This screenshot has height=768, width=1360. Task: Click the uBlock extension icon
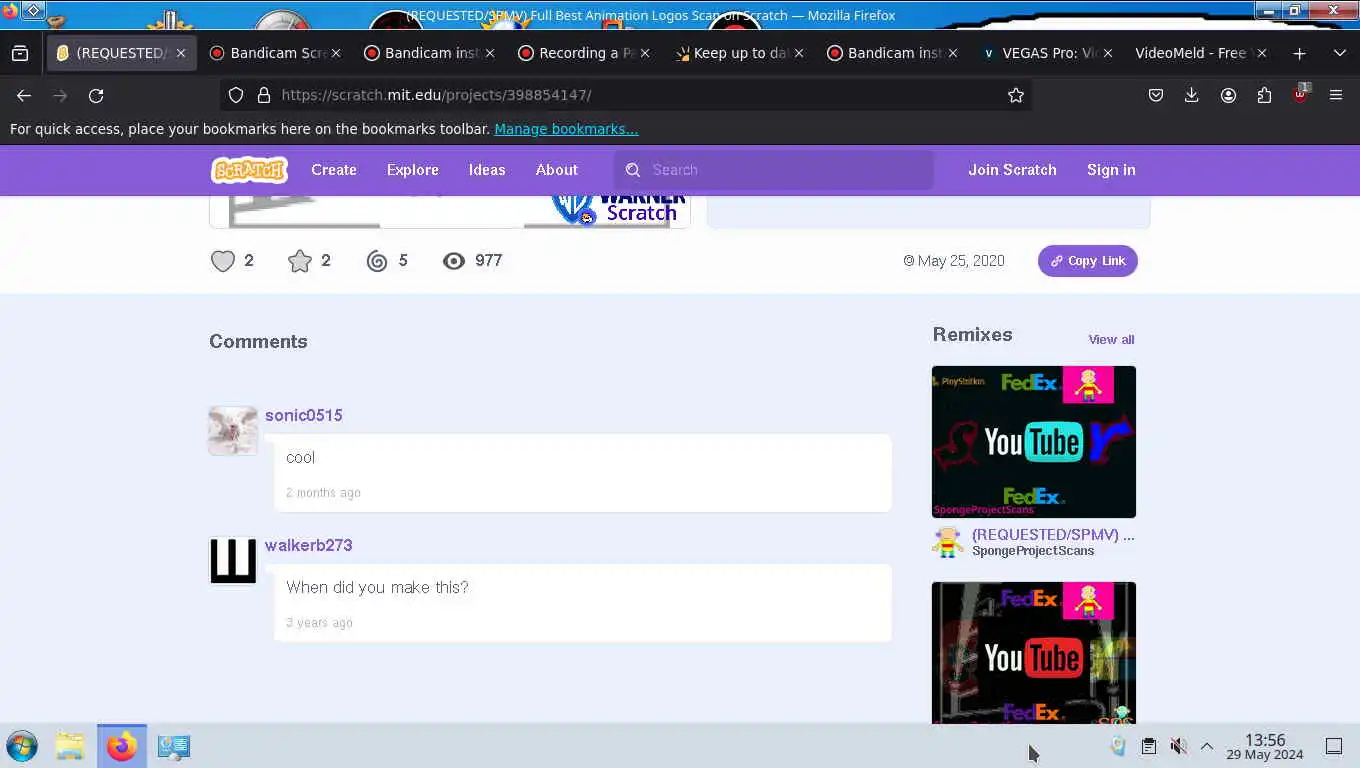(x=1300, y=95)
